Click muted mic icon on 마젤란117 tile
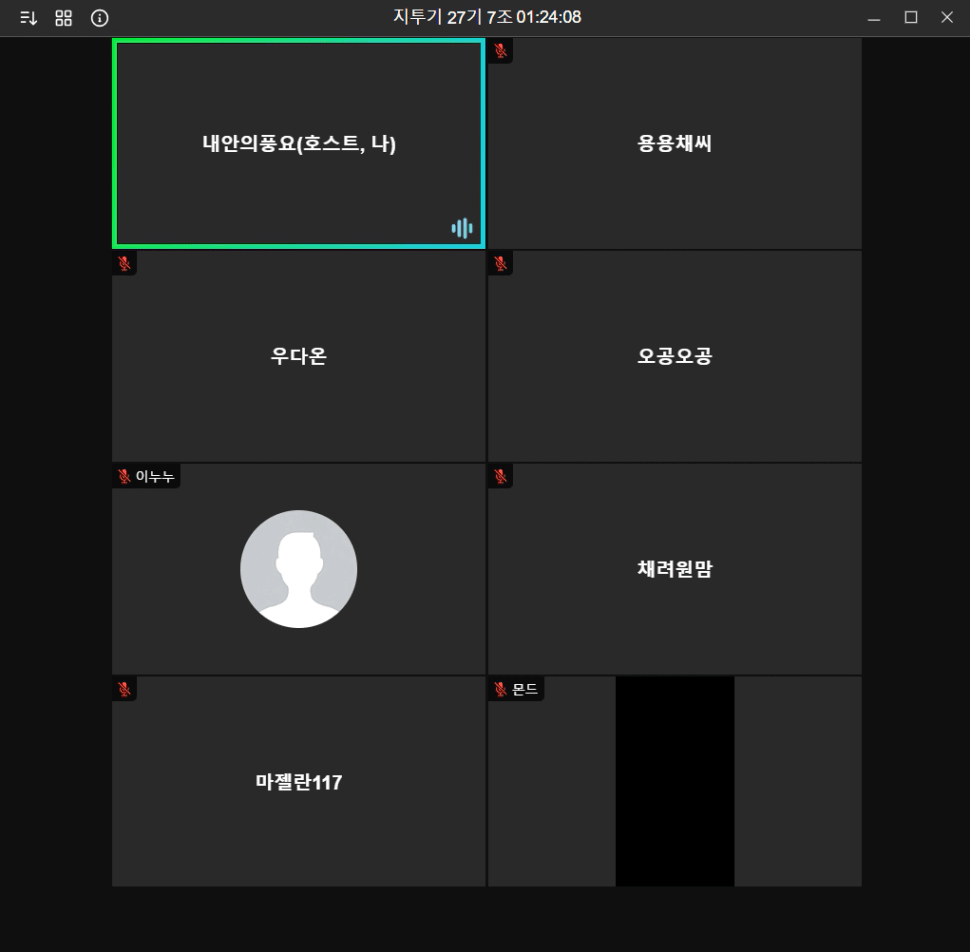 click(124, 689)
